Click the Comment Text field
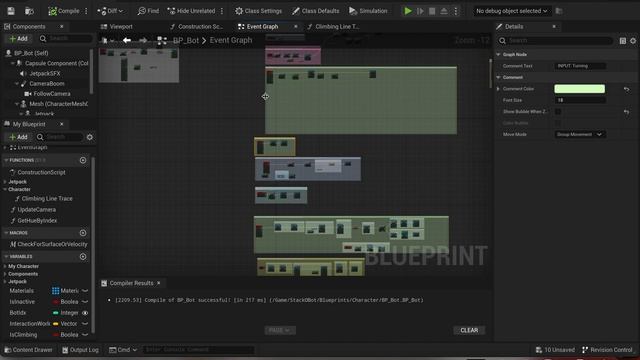This screenshot has height=360, width=640. (x=580, y=66)
